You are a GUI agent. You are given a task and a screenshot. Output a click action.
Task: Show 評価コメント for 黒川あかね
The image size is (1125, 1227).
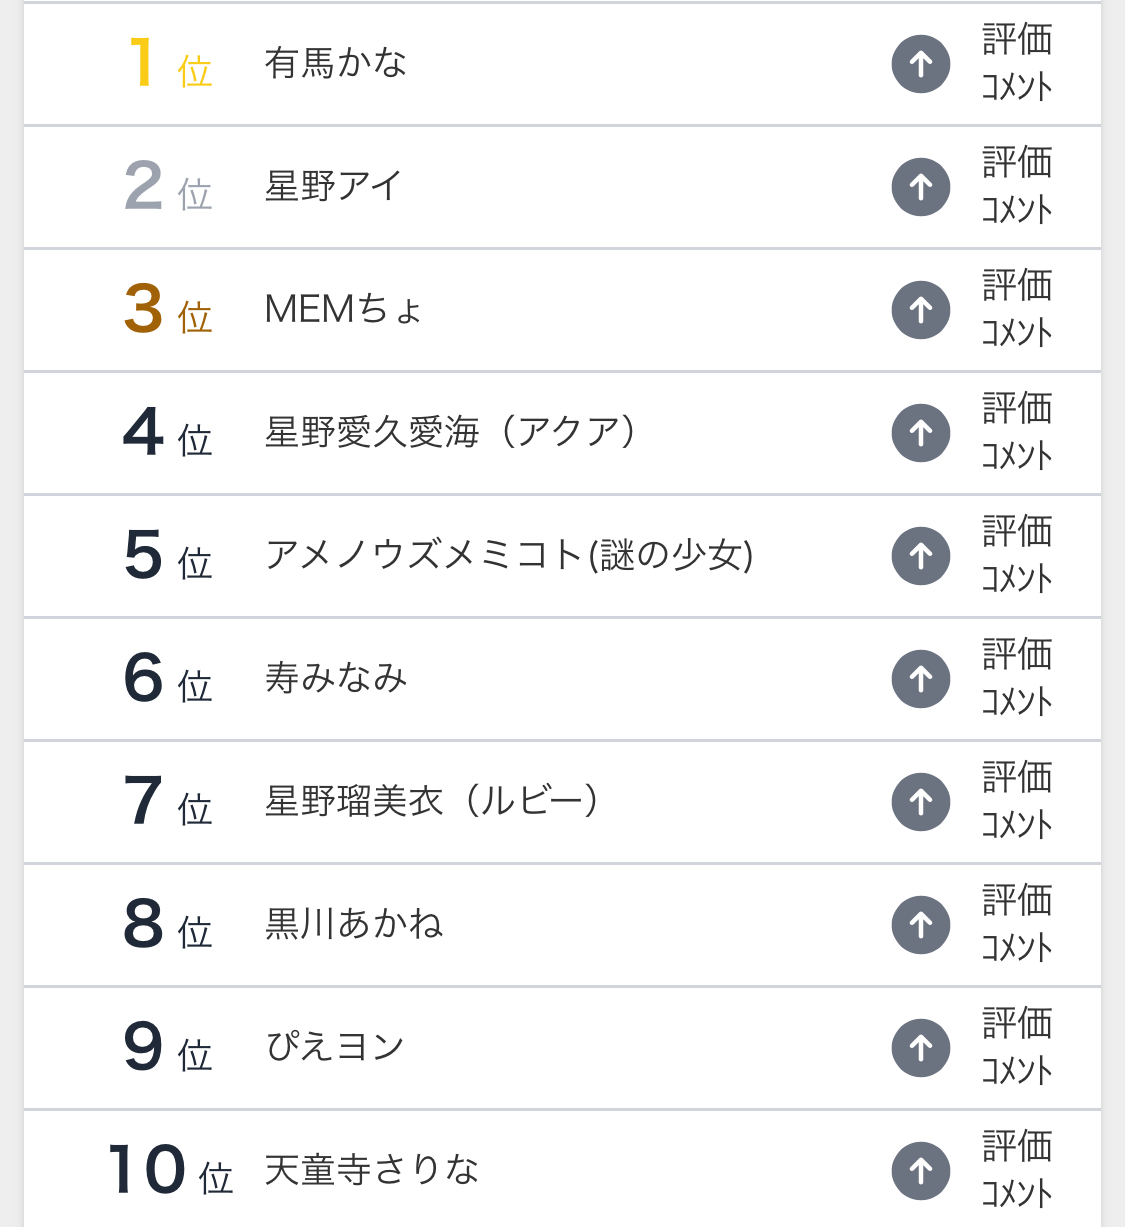[1016, 925]
